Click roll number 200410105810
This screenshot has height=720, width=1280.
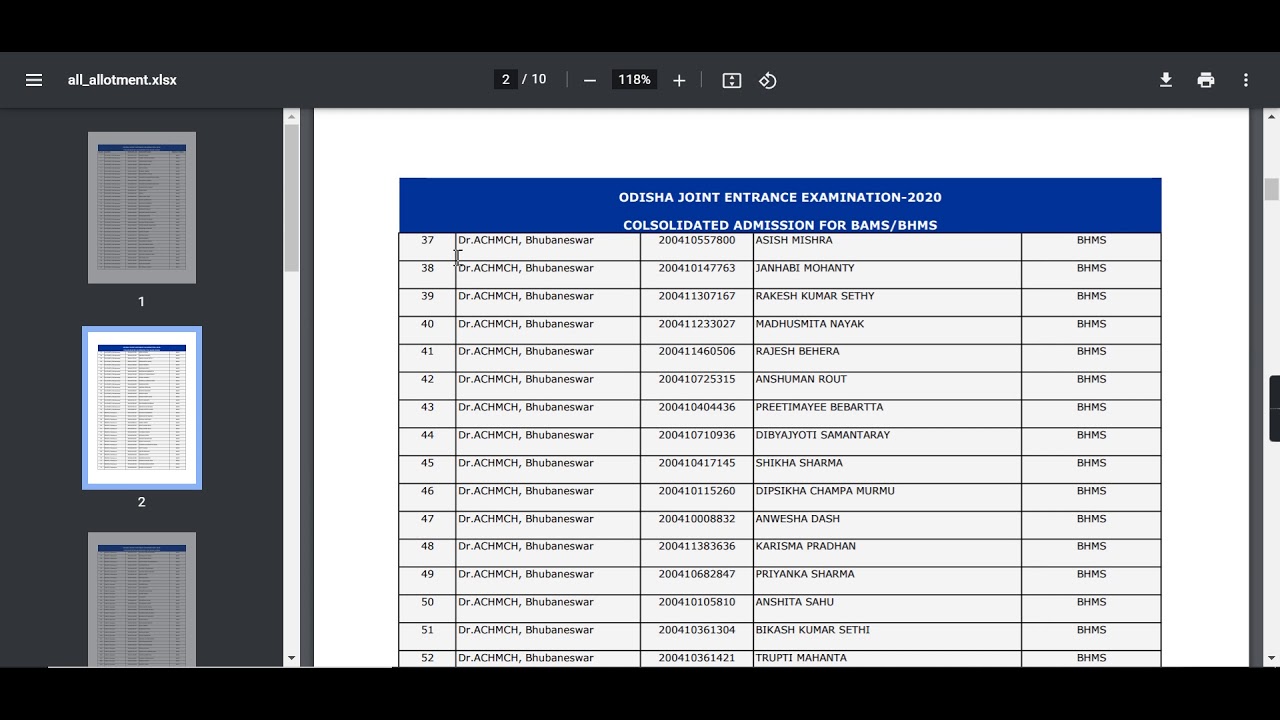coord(697,602)
